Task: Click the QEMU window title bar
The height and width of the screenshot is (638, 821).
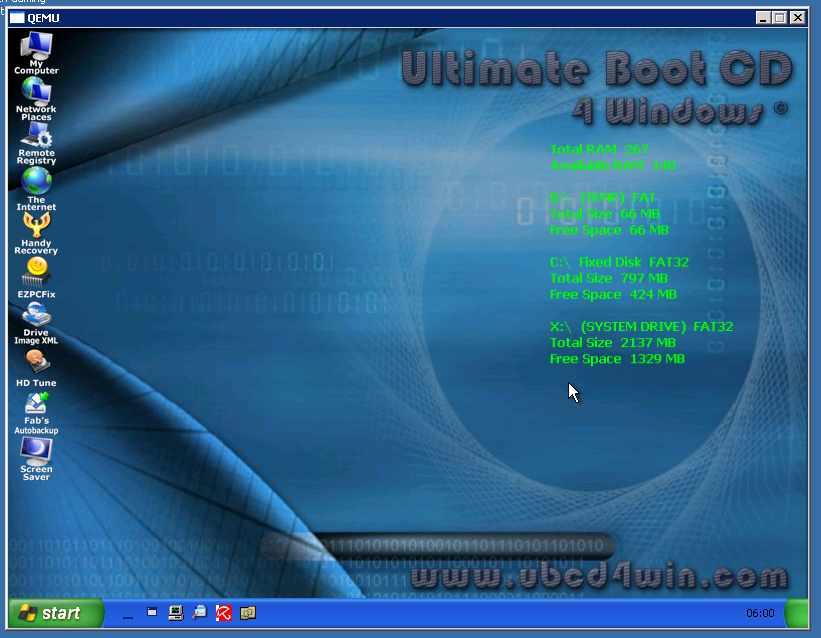Action: [408, 18]
